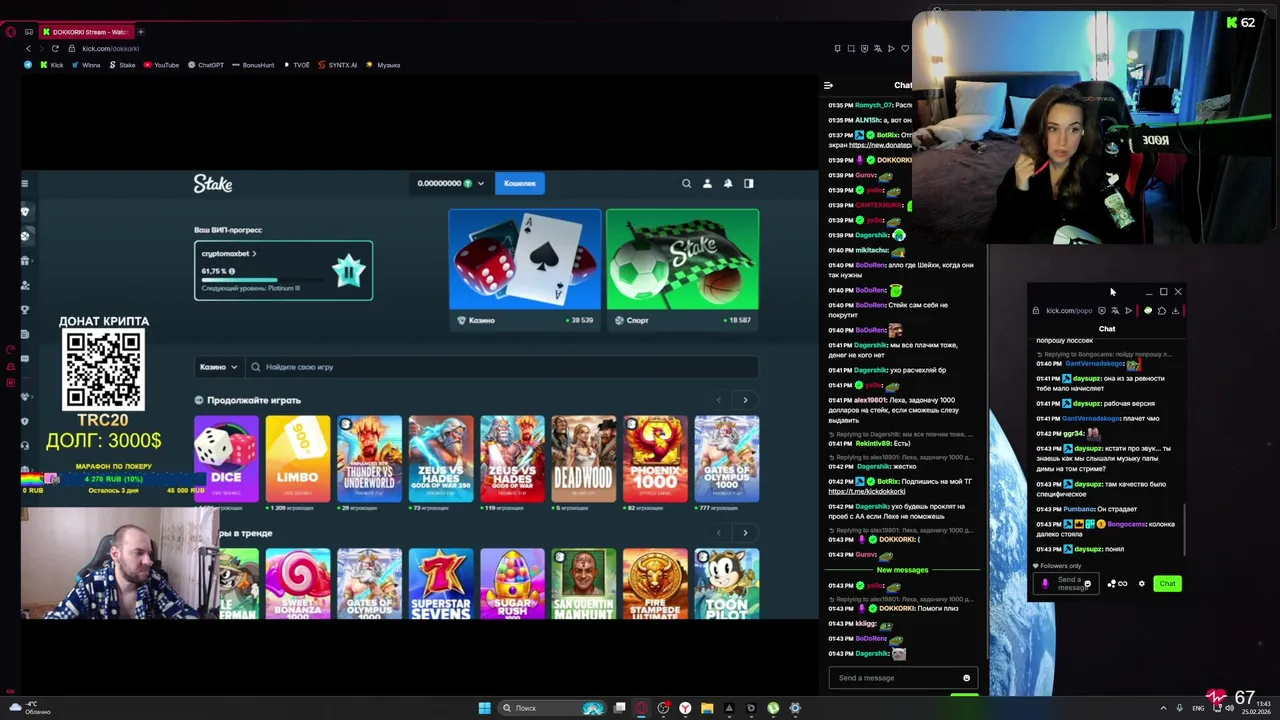
Task: Show next games in Продолжайте играть
Action: point(745,400)
